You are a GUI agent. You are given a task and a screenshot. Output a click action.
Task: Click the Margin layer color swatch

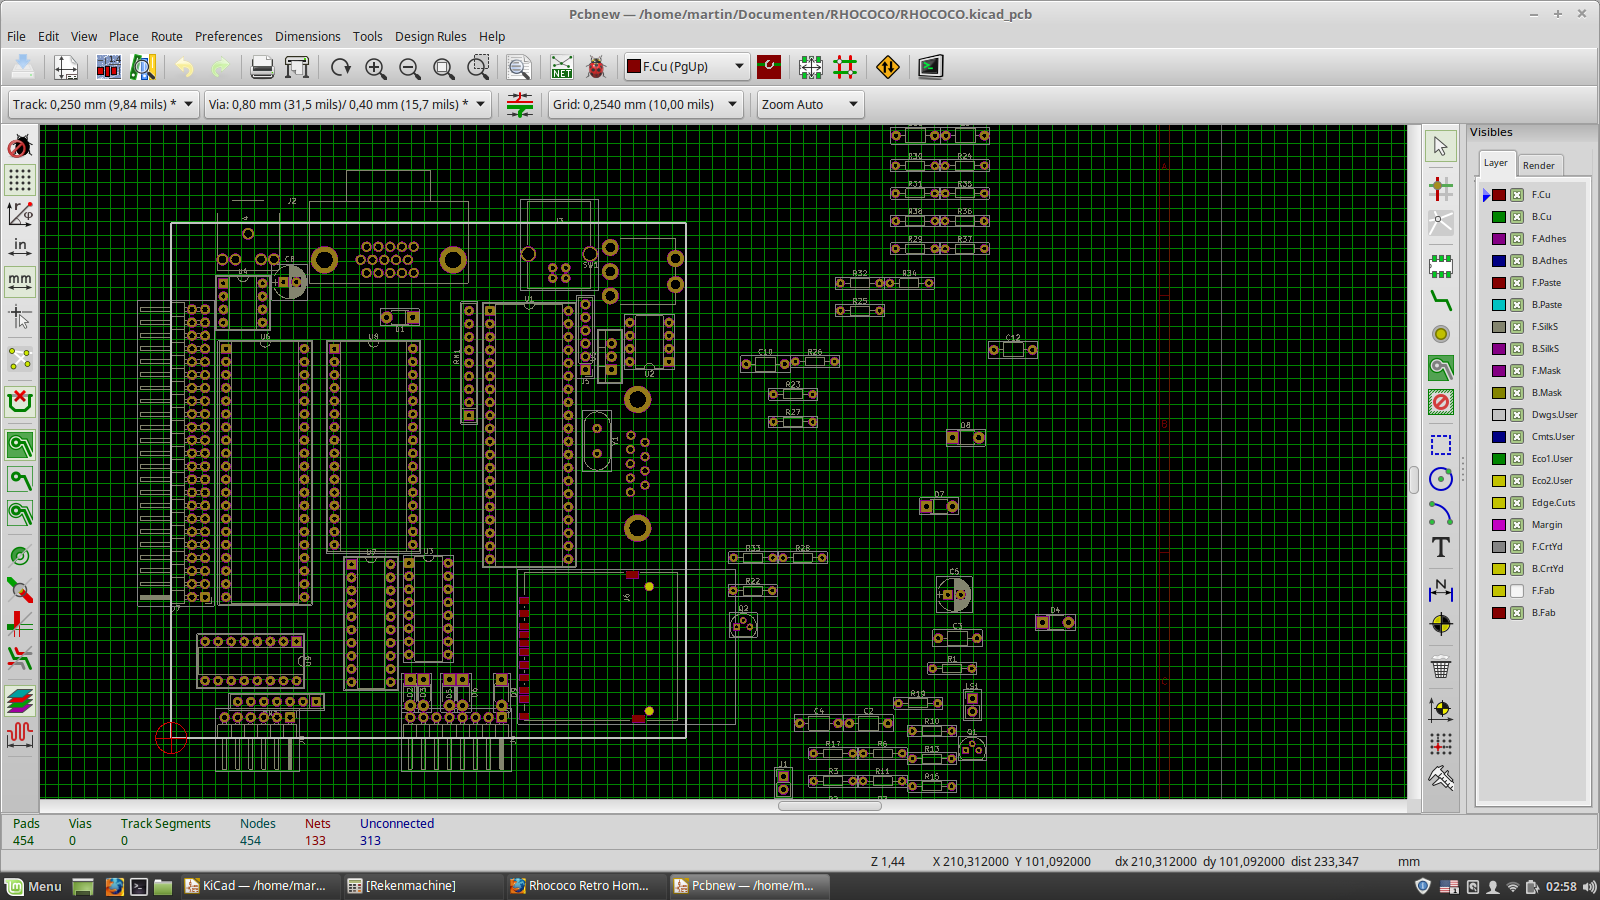(1499, 525)
